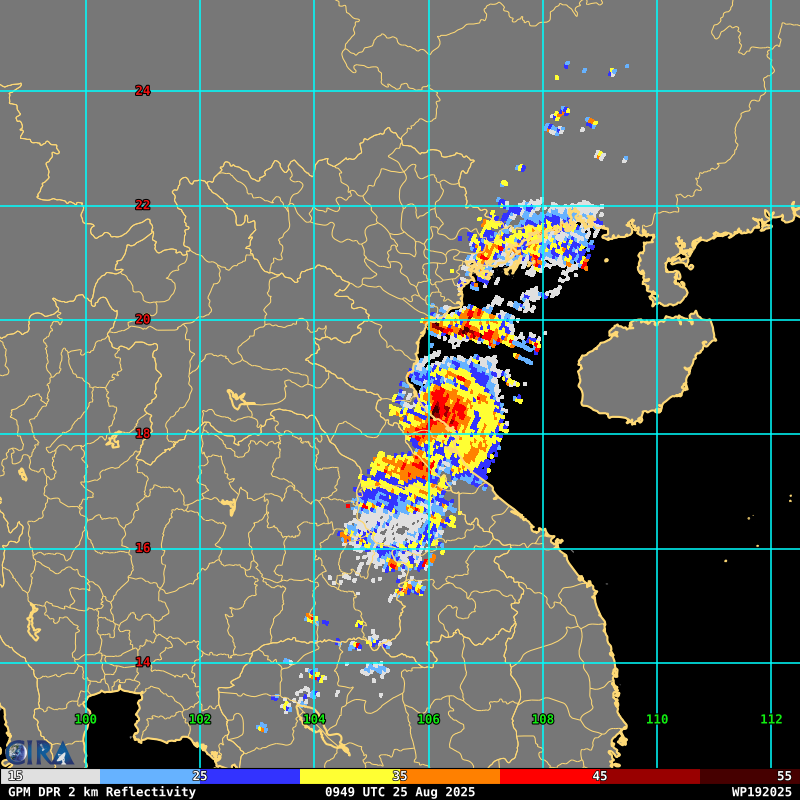Click the latitude label 20
Viewport: 800px width, 800px height.
pos(143,319)
